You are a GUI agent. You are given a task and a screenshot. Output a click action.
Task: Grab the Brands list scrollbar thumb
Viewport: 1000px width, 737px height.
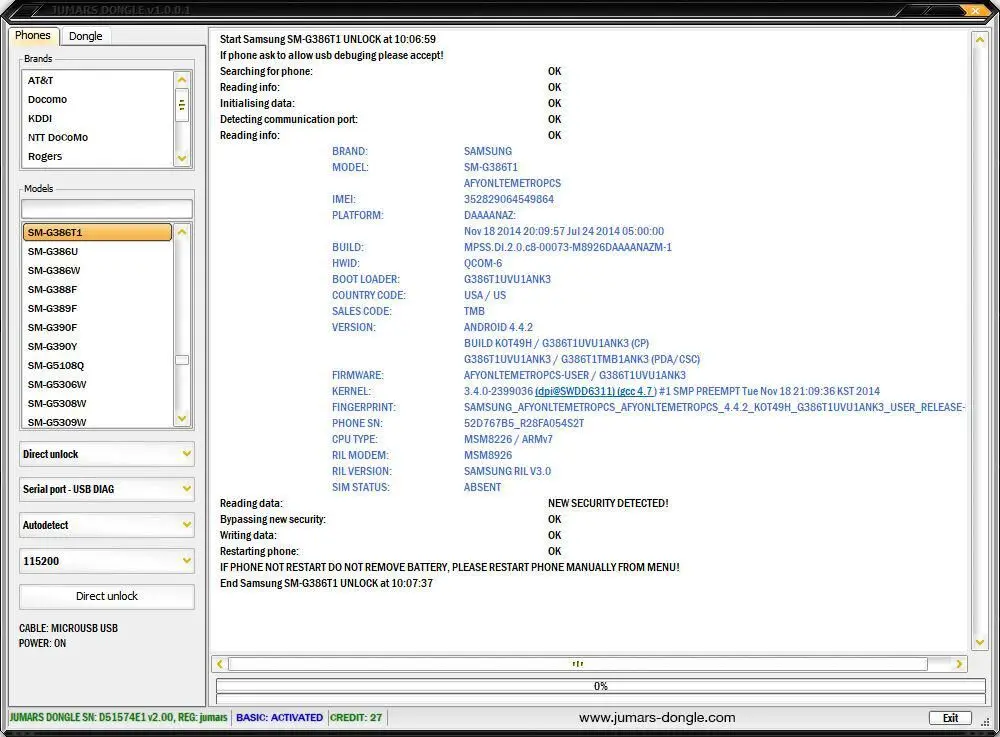click(x=182, y=105)
